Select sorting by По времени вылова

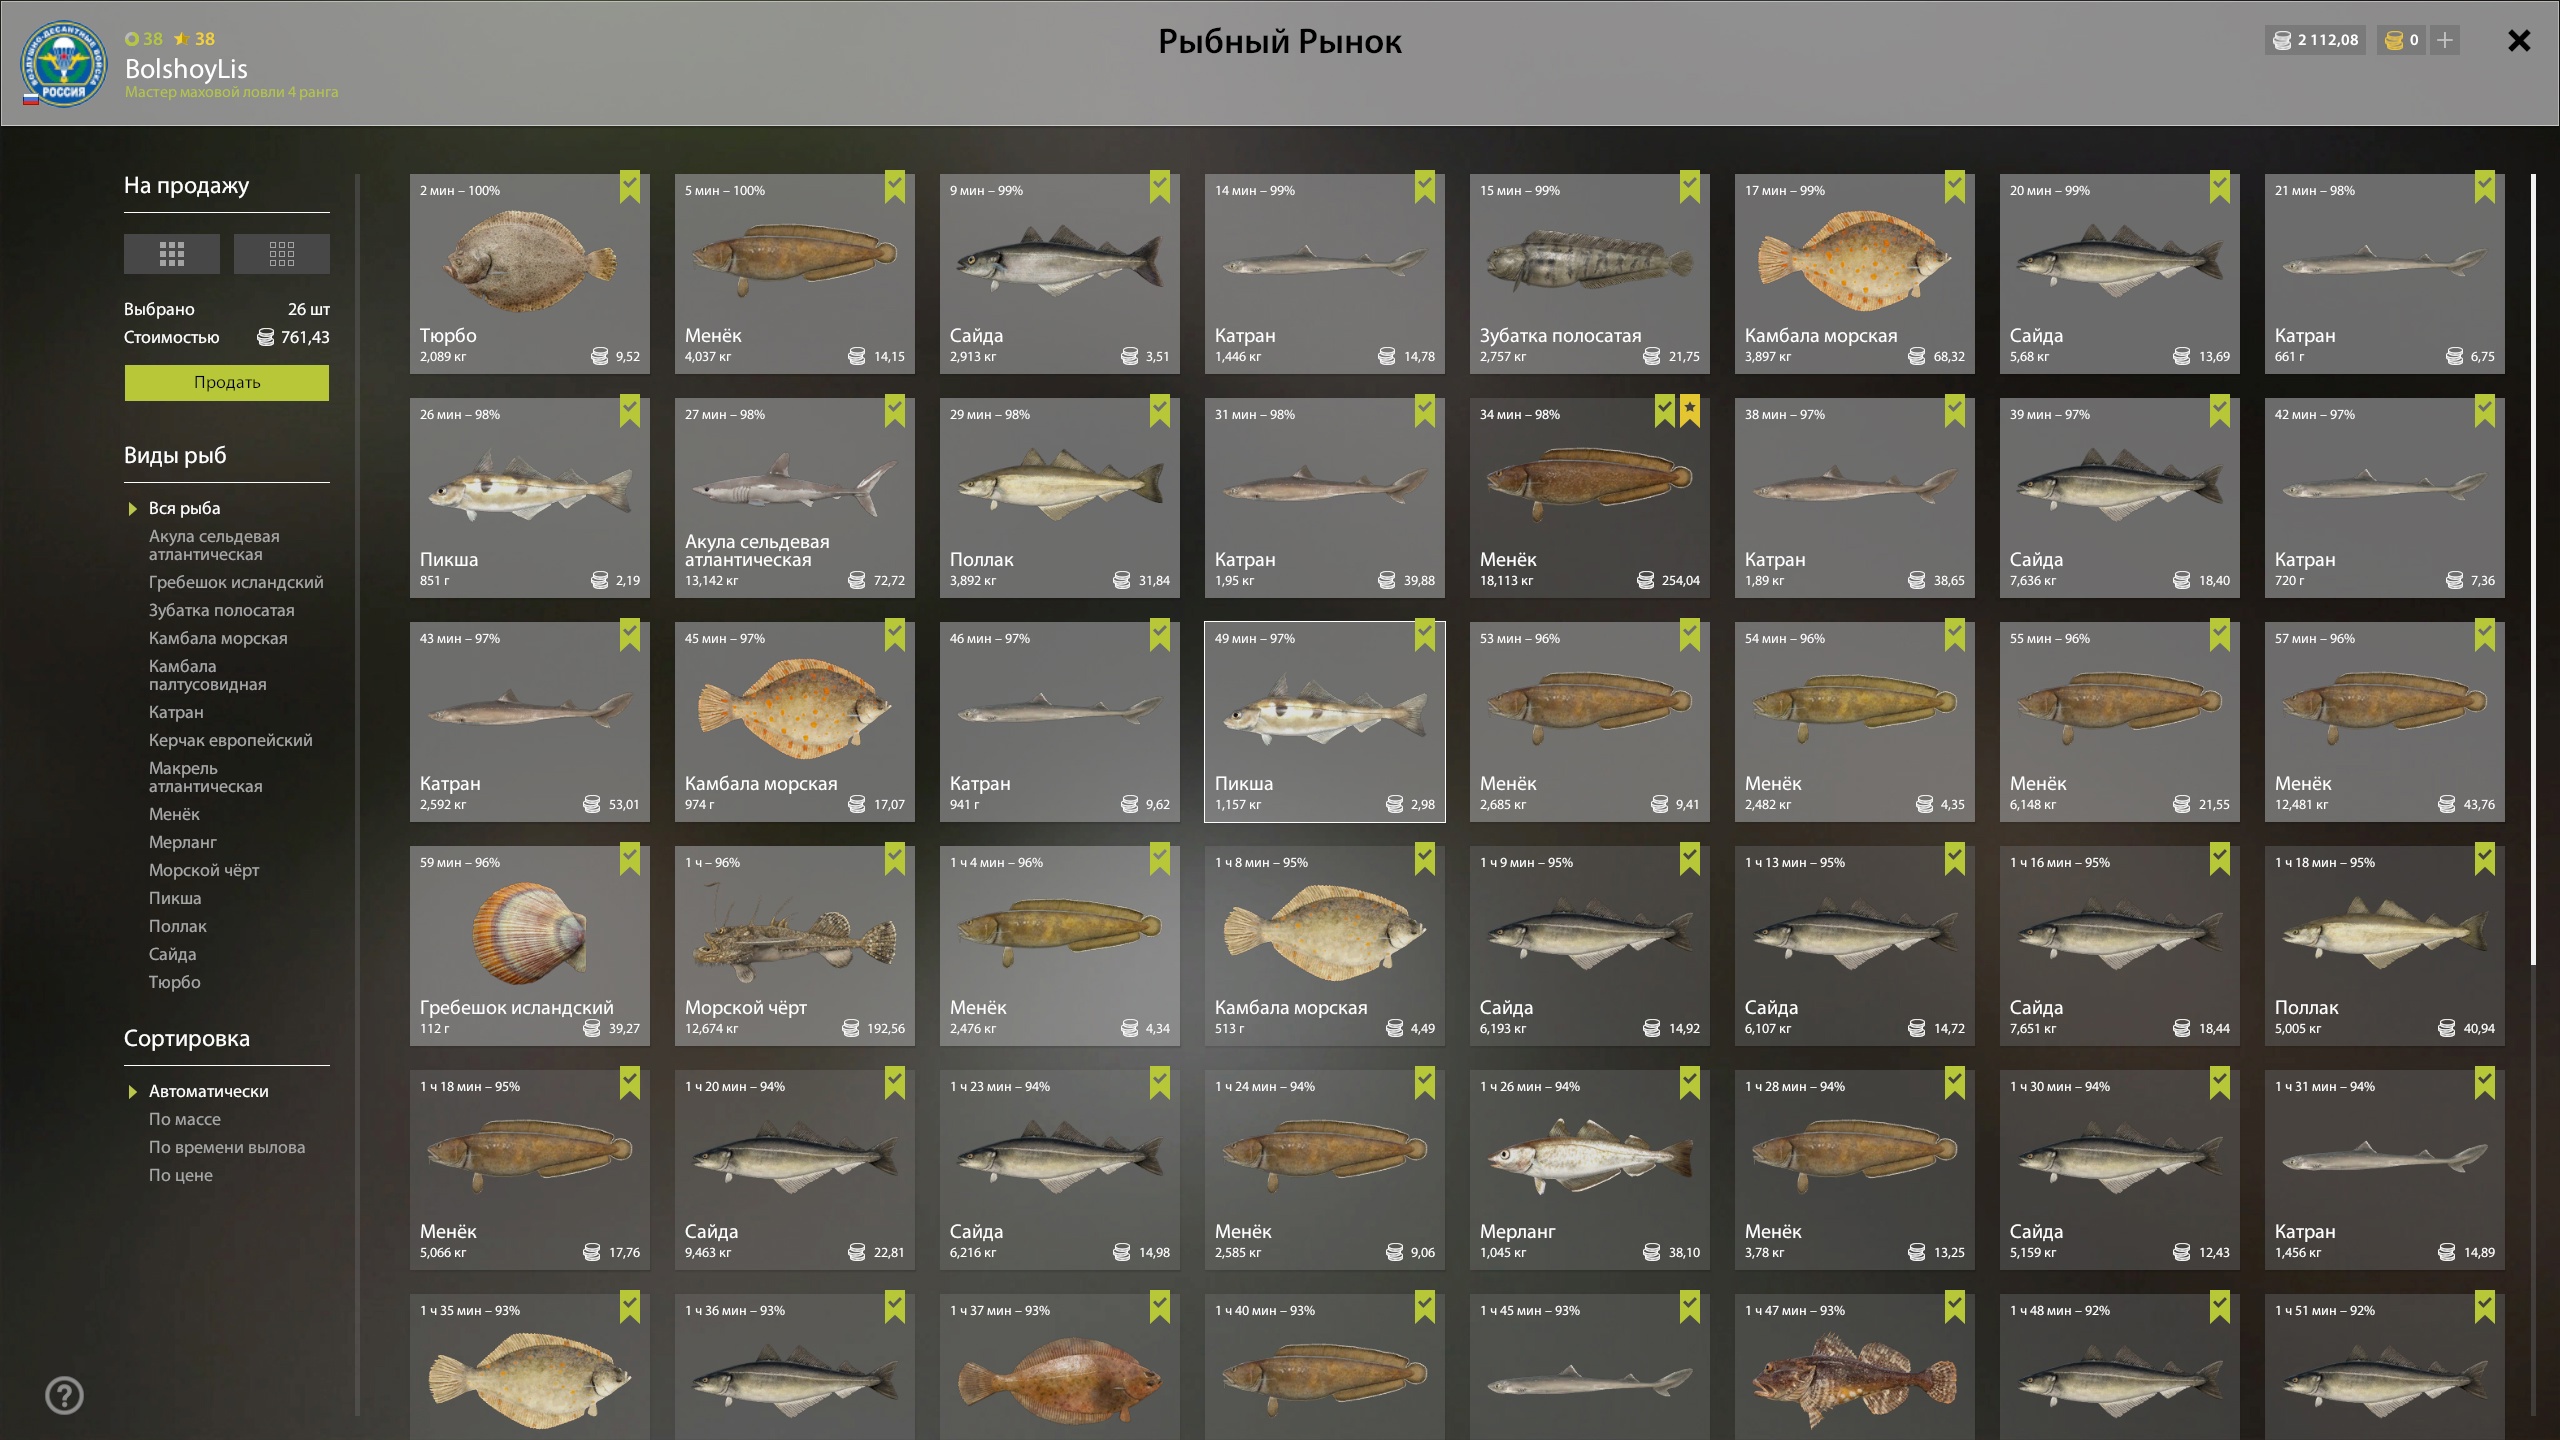tap(227, 1147)
